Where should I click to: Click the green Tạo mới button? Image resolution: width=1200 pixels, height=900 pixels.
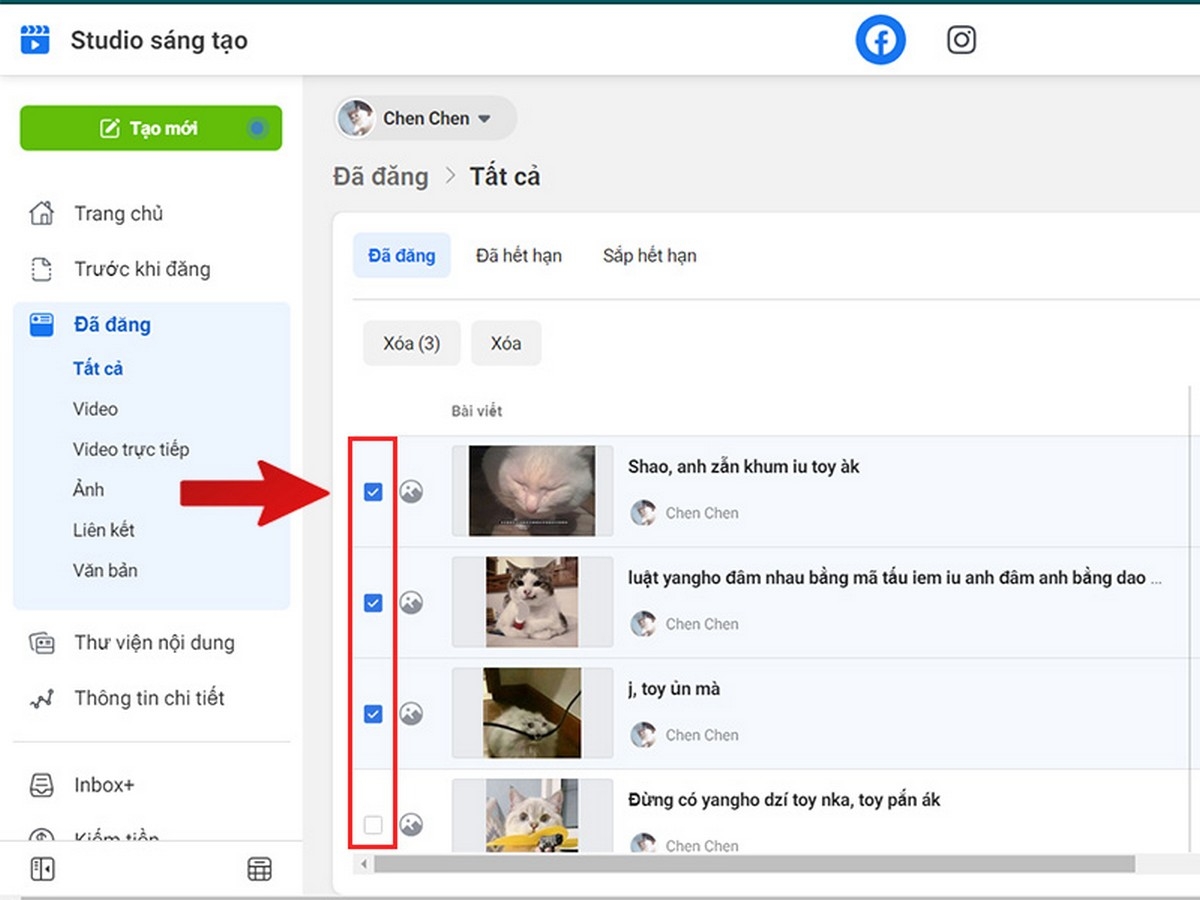pos(150,128)
